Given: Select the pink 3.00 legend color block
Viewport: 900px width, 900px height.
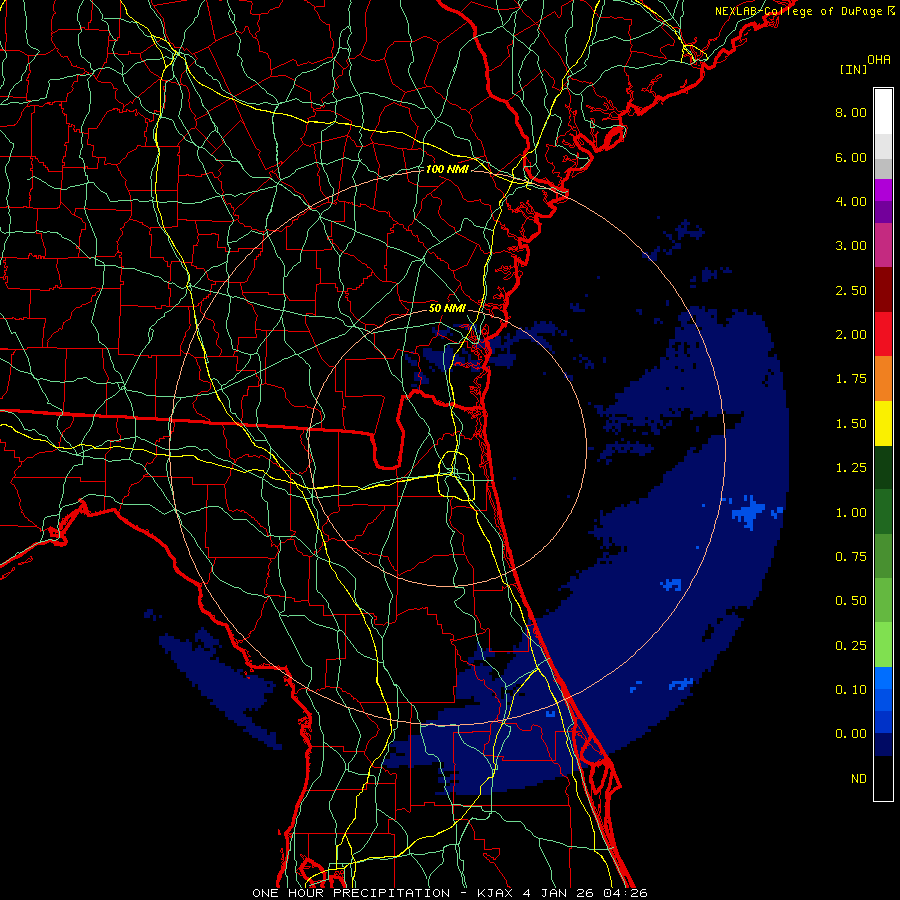Looking at the screenshot, I should point(883,245).
